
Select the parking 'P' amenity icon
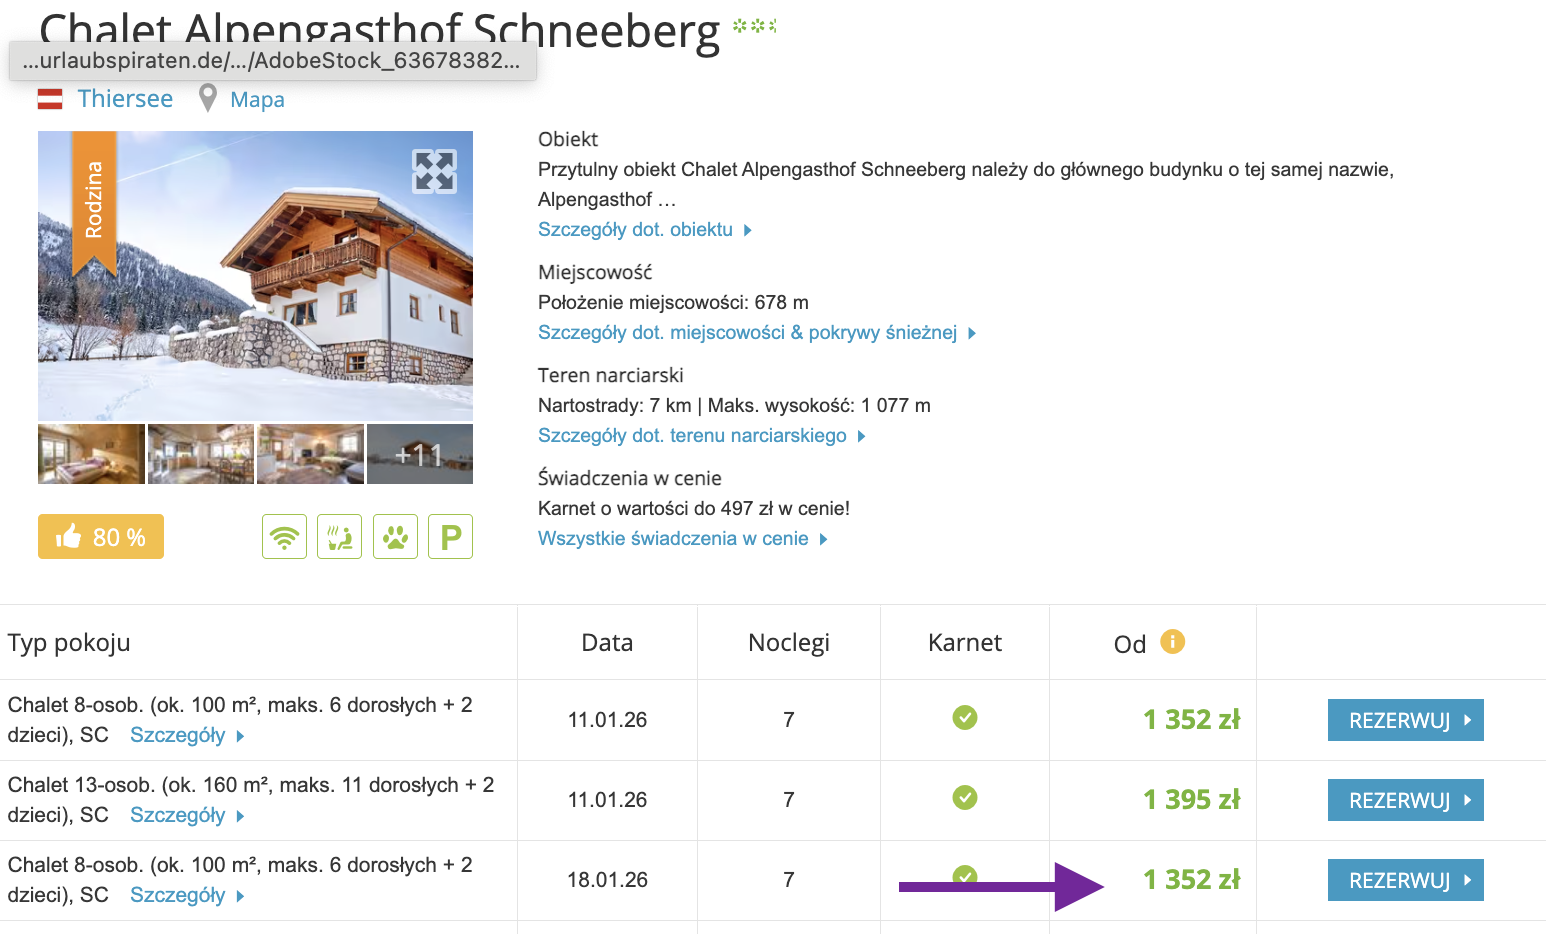(450, 536)
